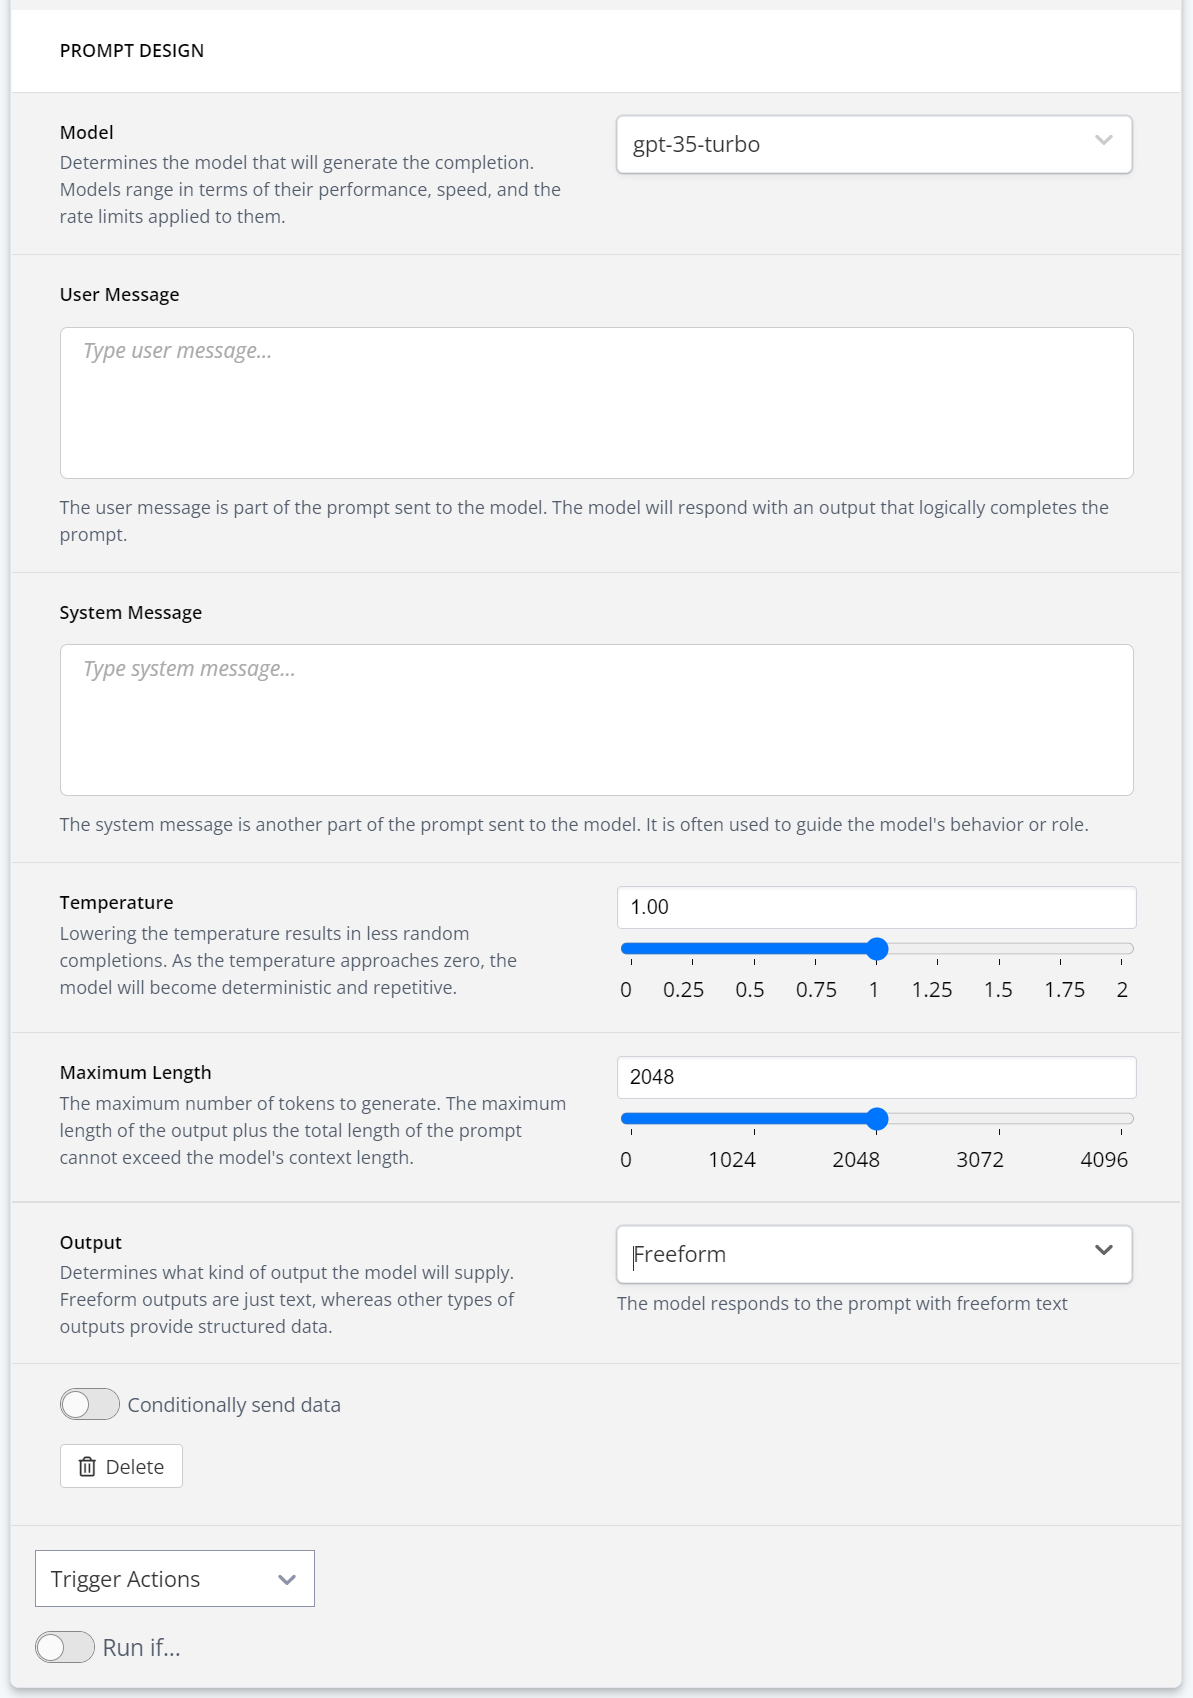Viewport: 1193px width, 1698px height.
Task: Click the Maximum Length slider at 1024 tick
Action: pyautogui.click(x=754, y=1119)
